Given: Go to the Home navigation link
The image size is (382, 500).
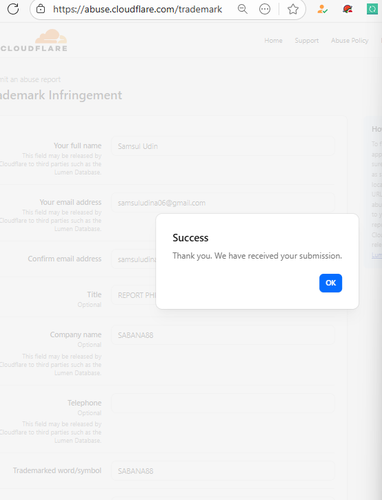Looking at the screenshot, I should [273, 40].
